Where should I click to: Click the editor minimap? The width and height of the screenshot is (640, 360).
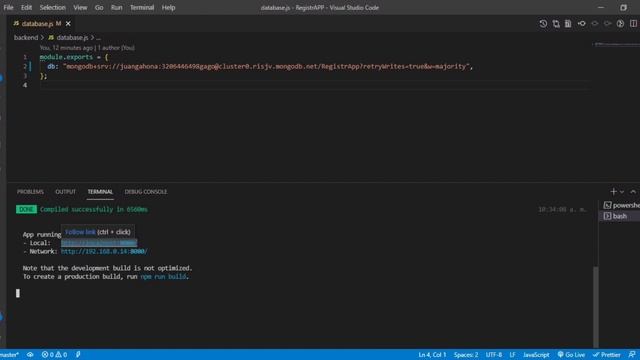616,44
